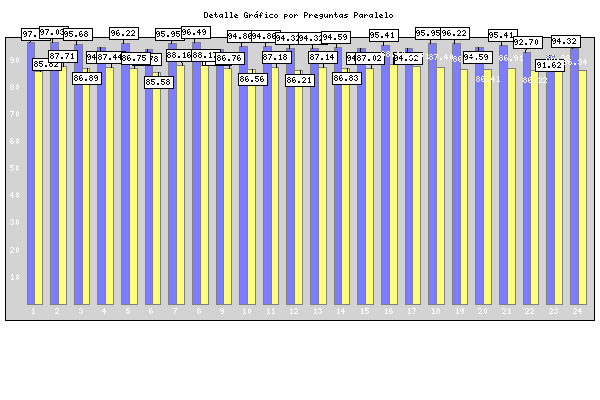This screenshot has height=400, width=600.
Task: Click y-axis value 60
Action: point(15,141)
